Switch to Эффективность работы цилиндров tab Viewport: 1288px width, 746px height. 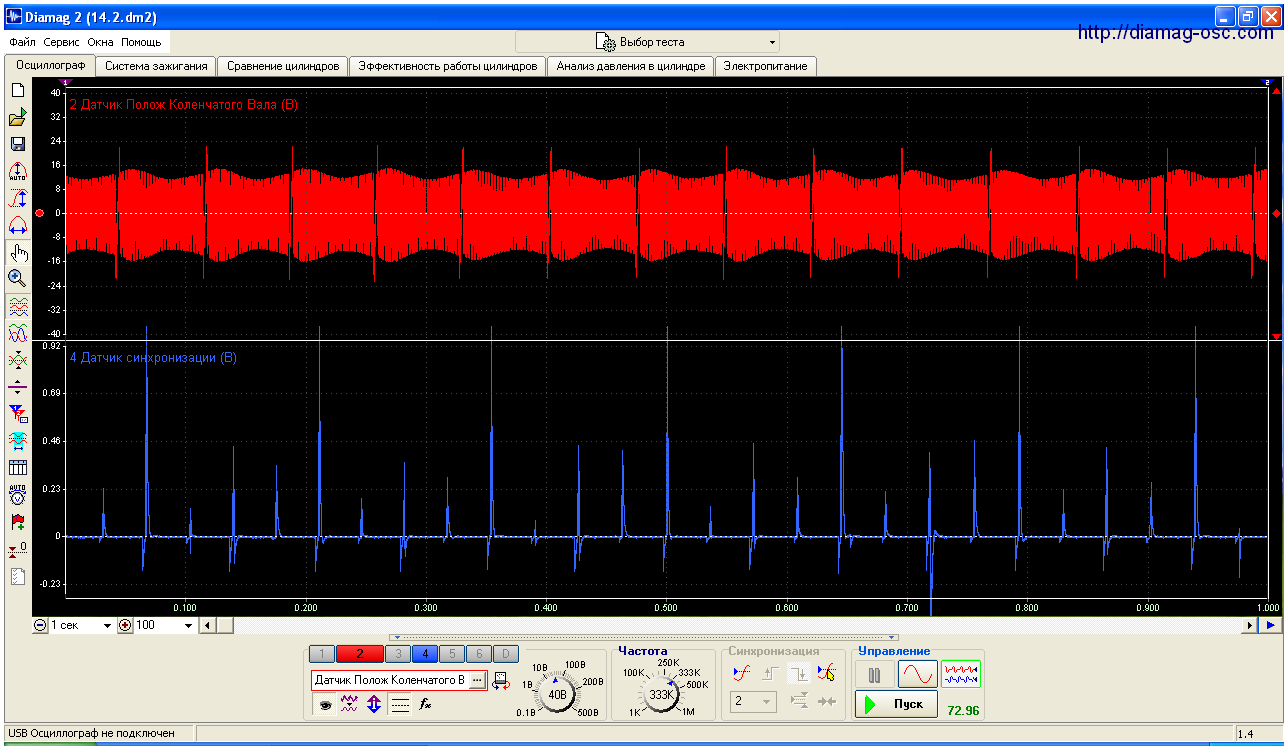(x=448, y=66)
